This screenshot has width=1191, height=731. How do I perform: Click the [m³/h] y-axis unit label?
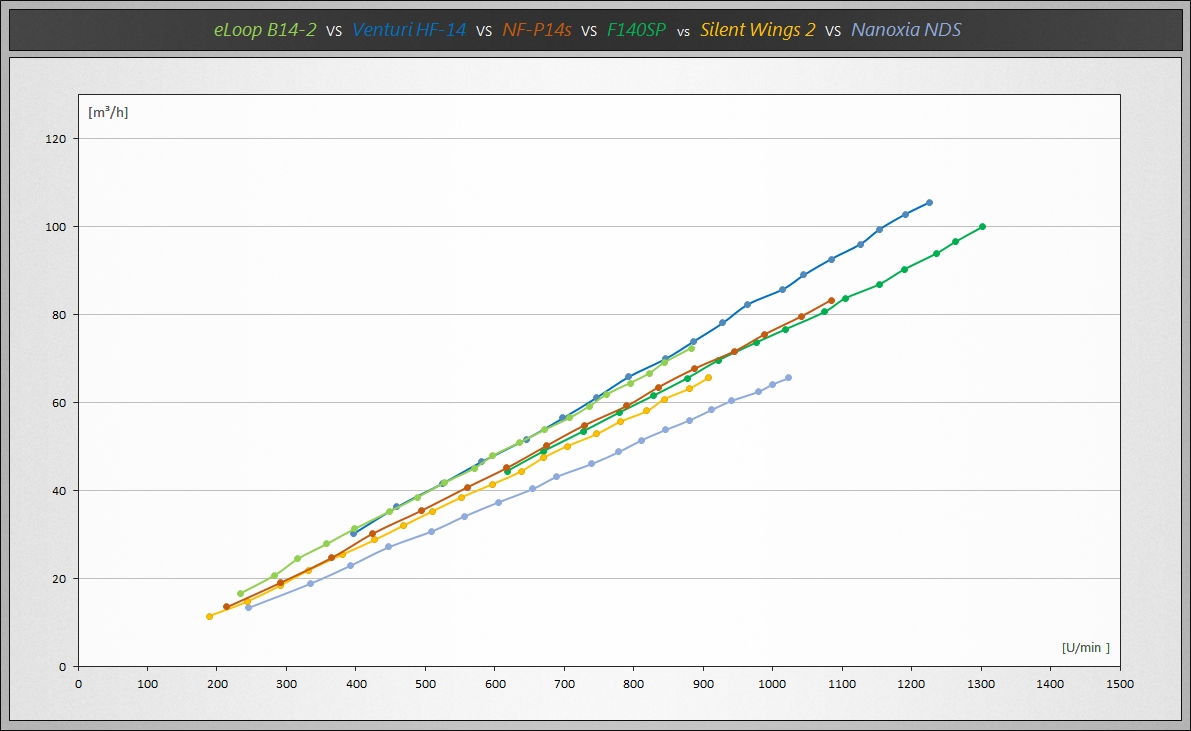click(108, 112)
